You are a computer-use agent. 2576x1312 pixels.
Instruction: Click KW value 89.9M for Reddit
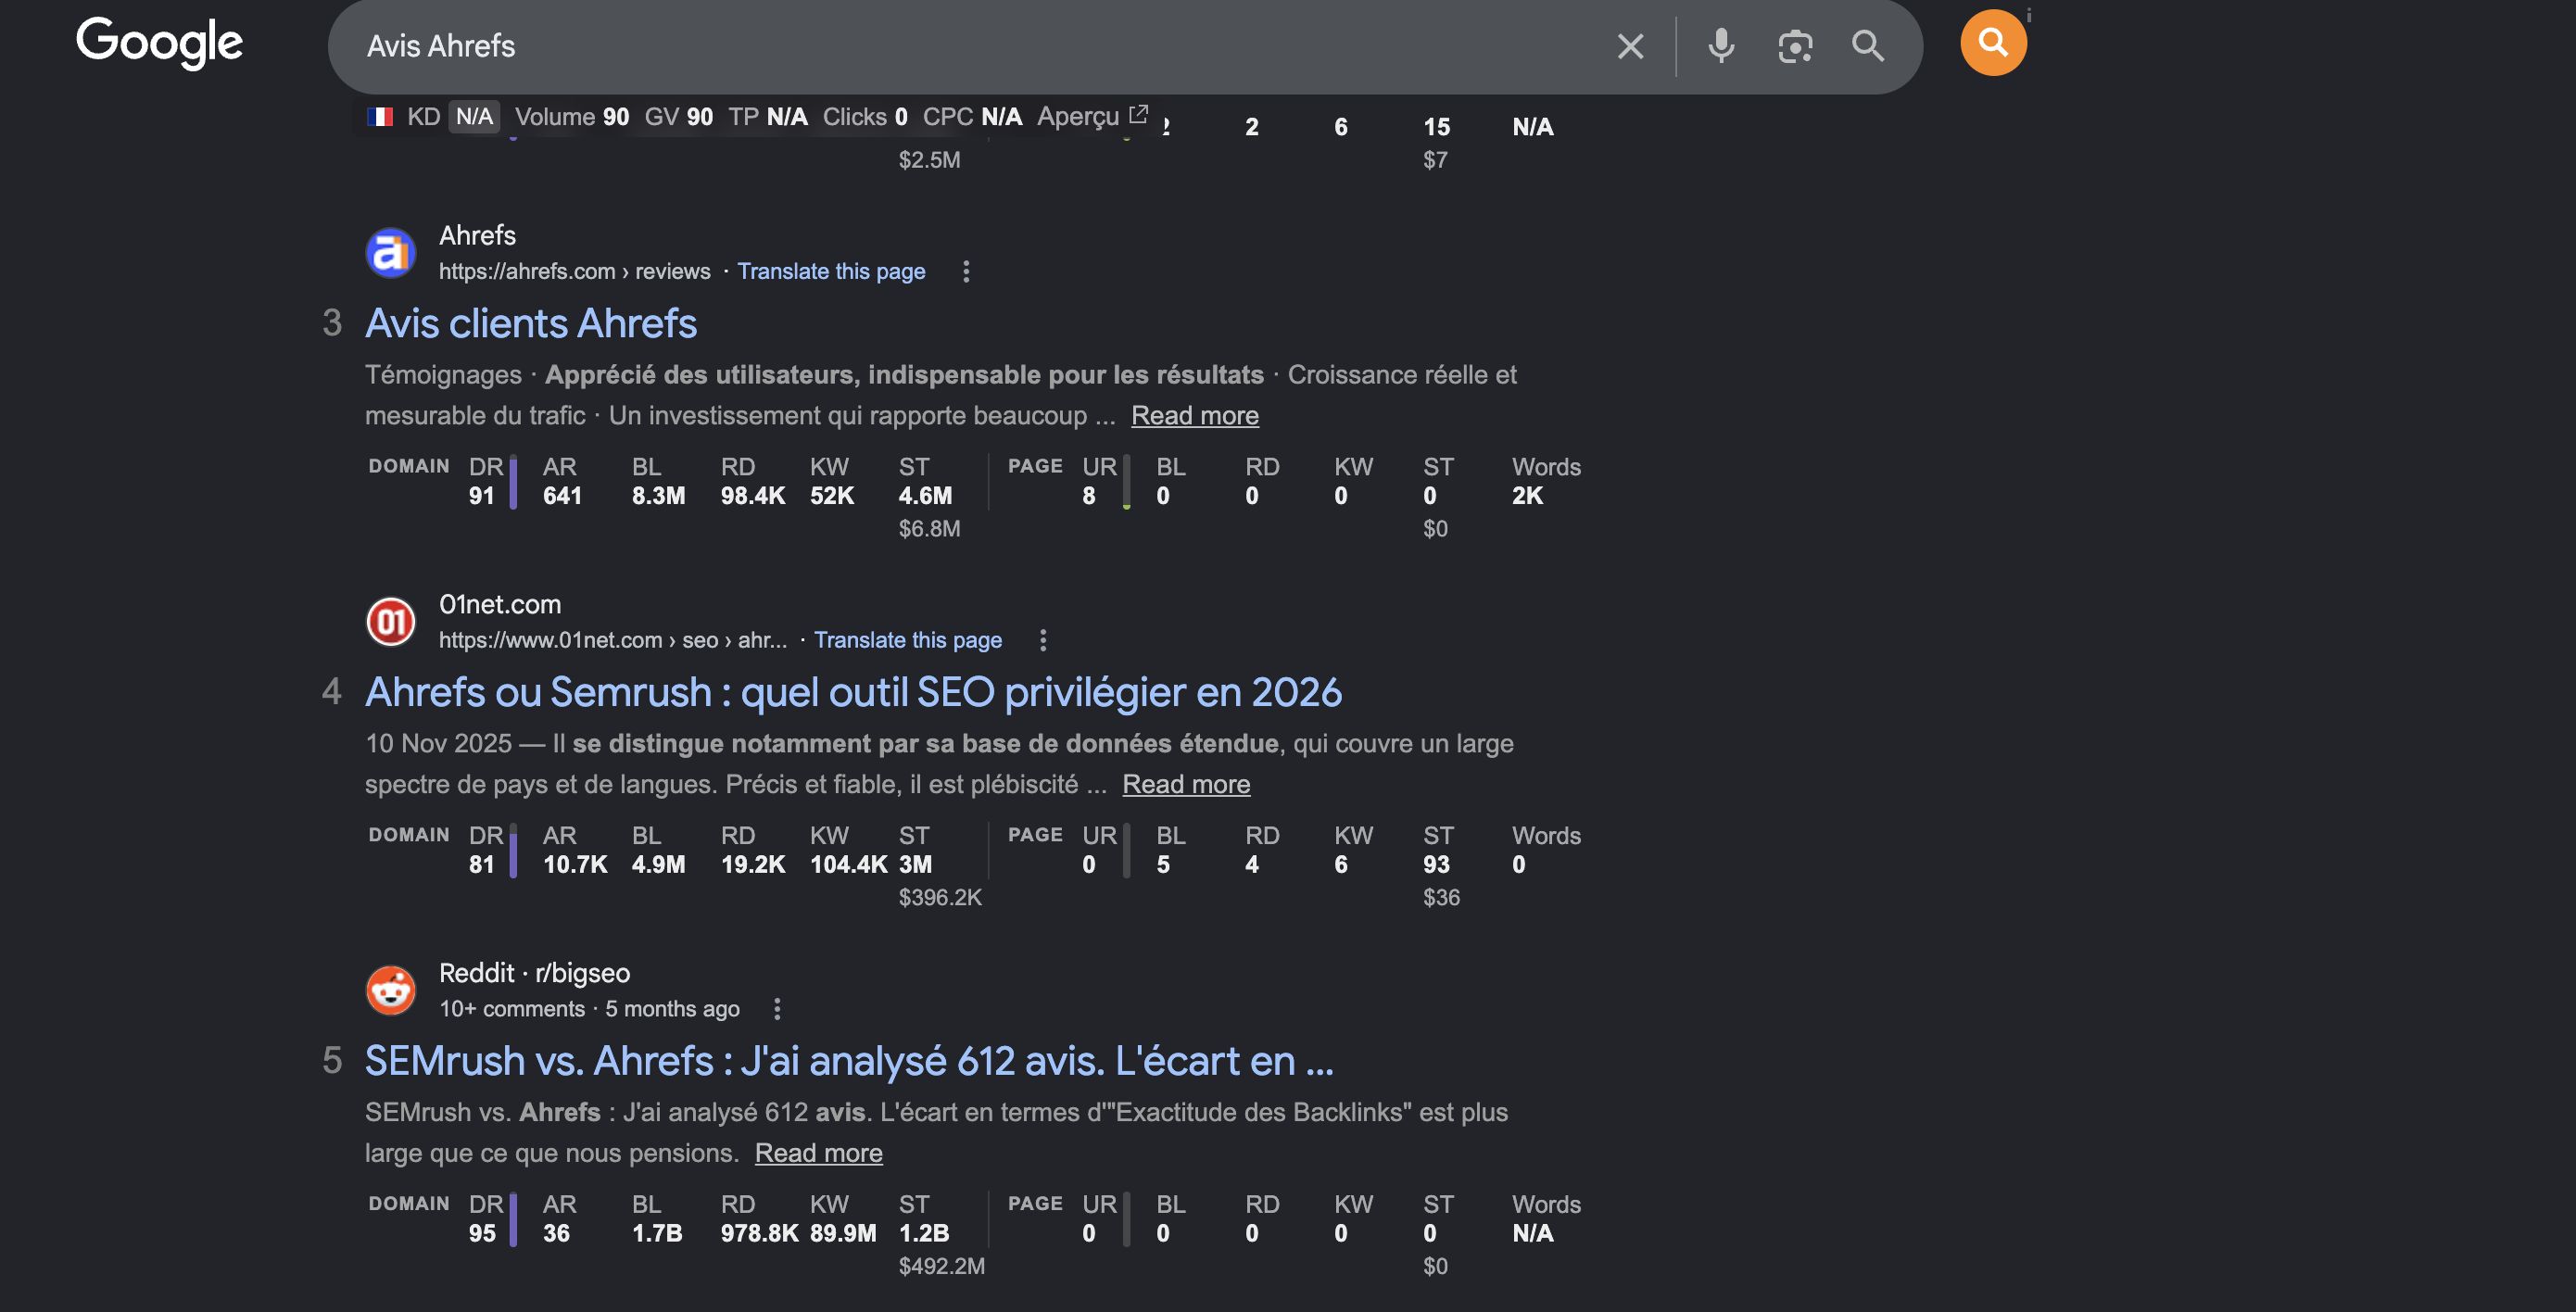point(843,1234)
